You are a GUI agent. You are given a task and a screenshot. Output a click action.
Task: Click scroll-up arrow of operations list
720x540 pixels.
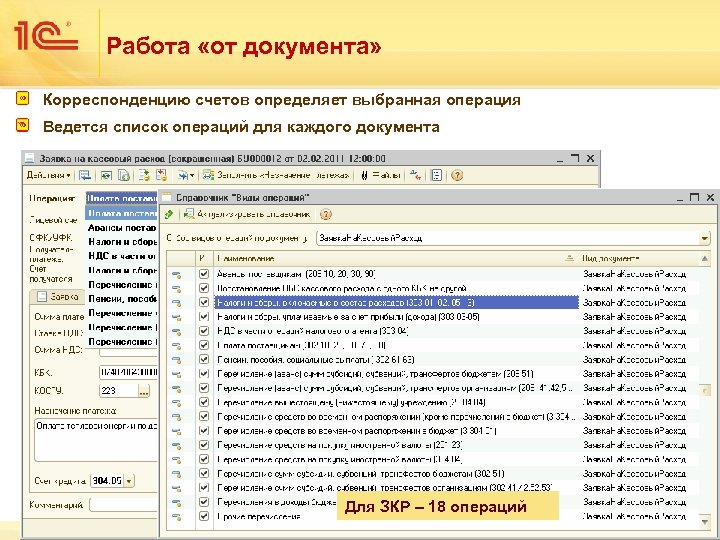pyautogui.click(x=705, y=259)
